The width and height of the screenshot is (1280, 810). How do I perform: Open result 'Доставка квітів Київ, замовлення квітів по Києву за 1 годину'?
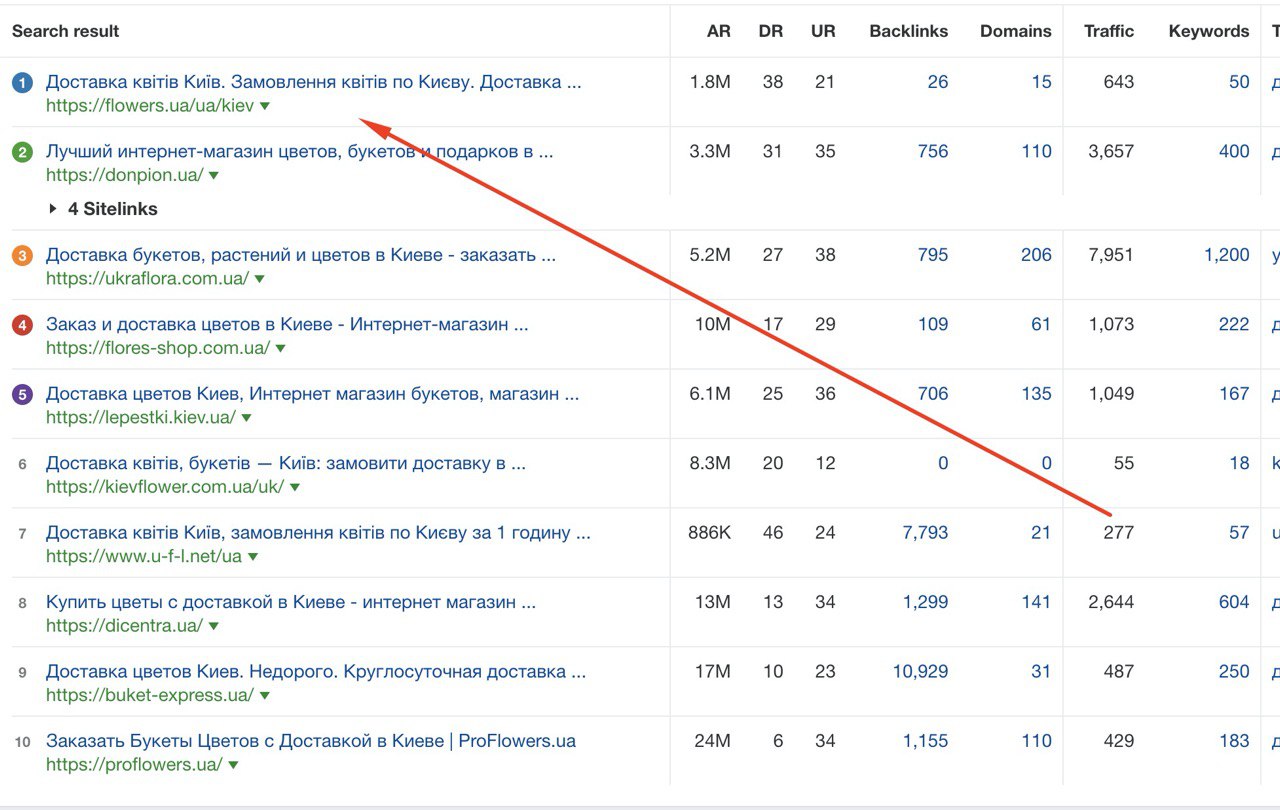(318, 533)
